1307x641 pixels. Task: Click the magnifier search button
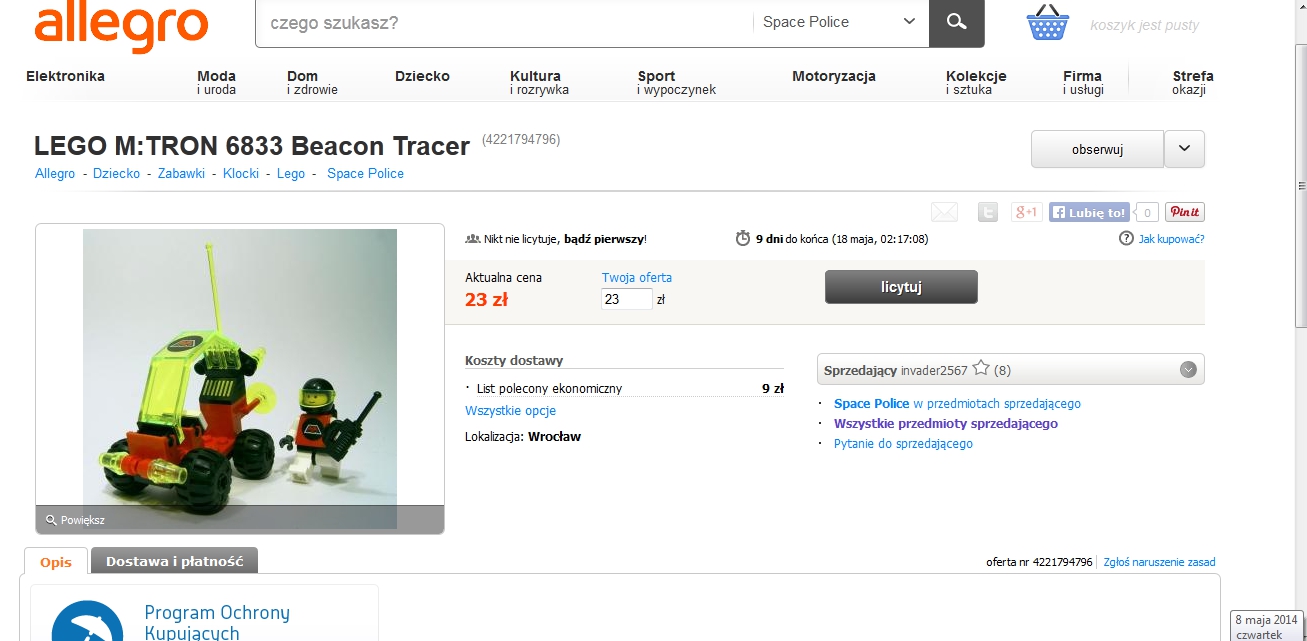(956, 23)
